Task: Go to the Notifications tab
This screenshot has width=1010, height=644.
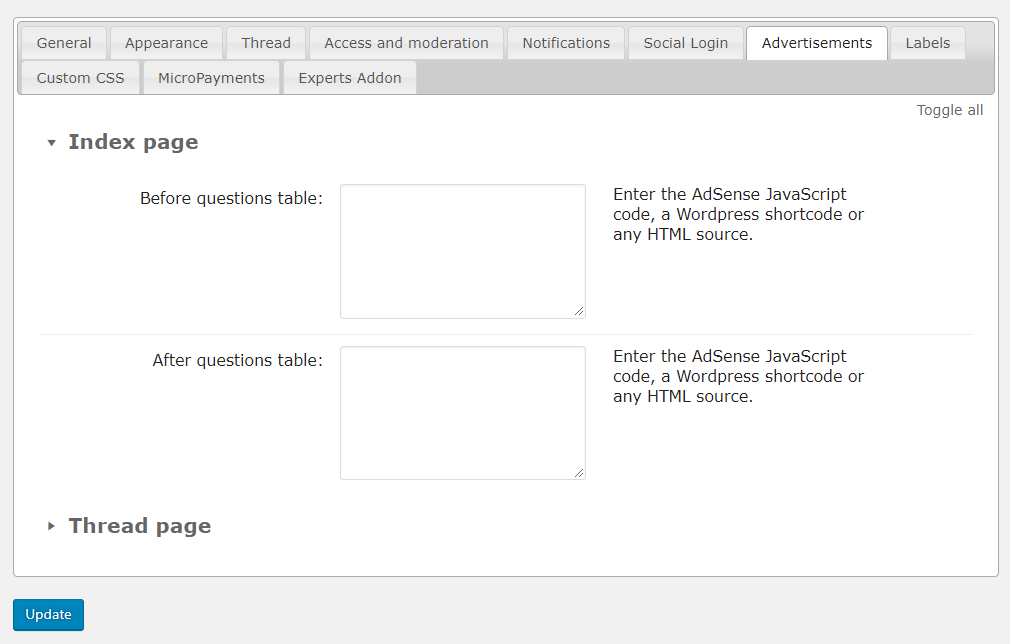Action: [566, 43]
